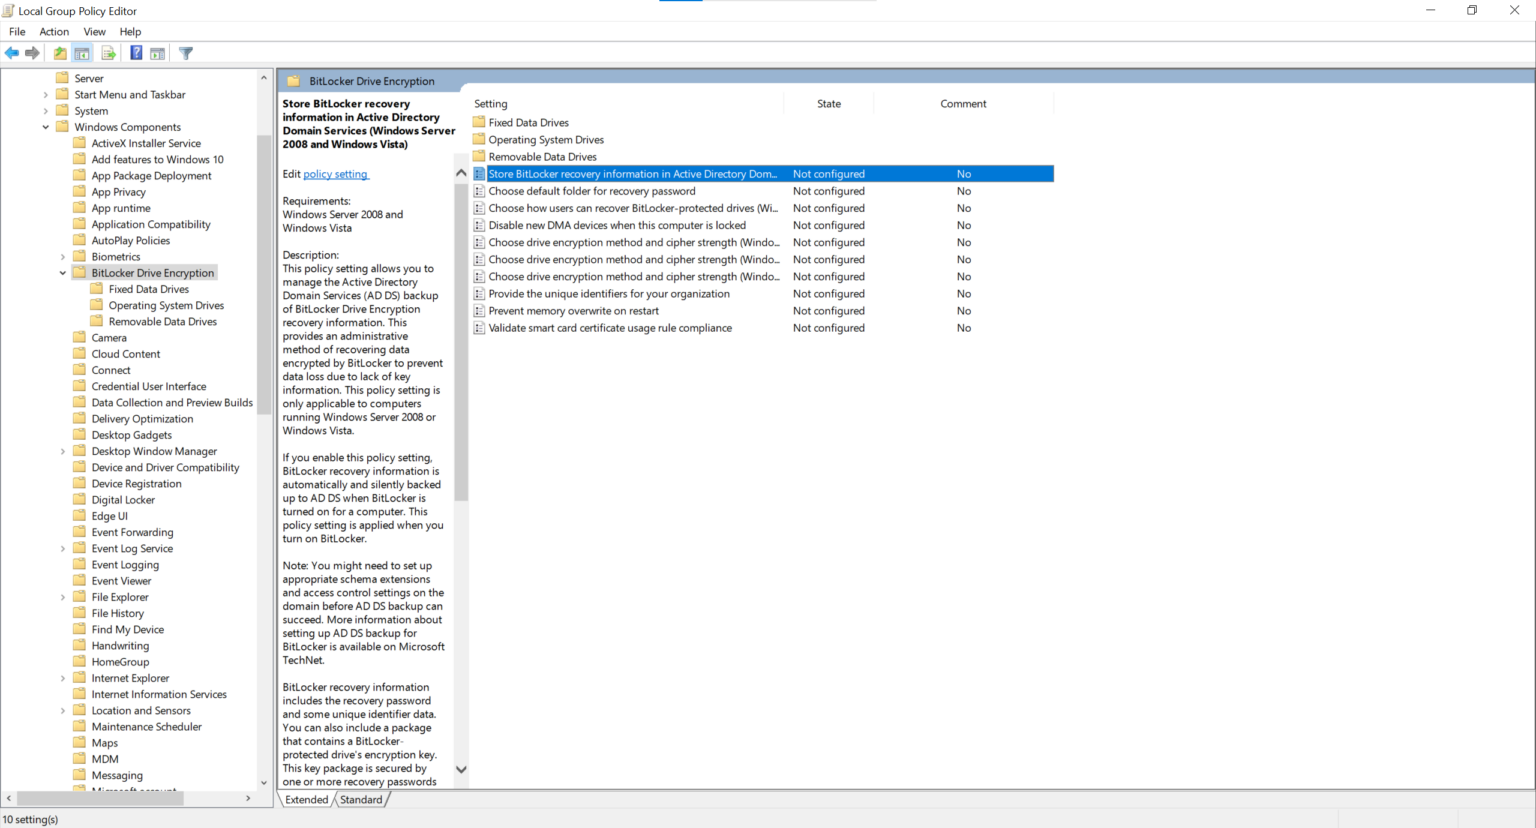Collapse the Windows Components tree node
Viewport: 1536px width, 828px height.
point(44,126)
